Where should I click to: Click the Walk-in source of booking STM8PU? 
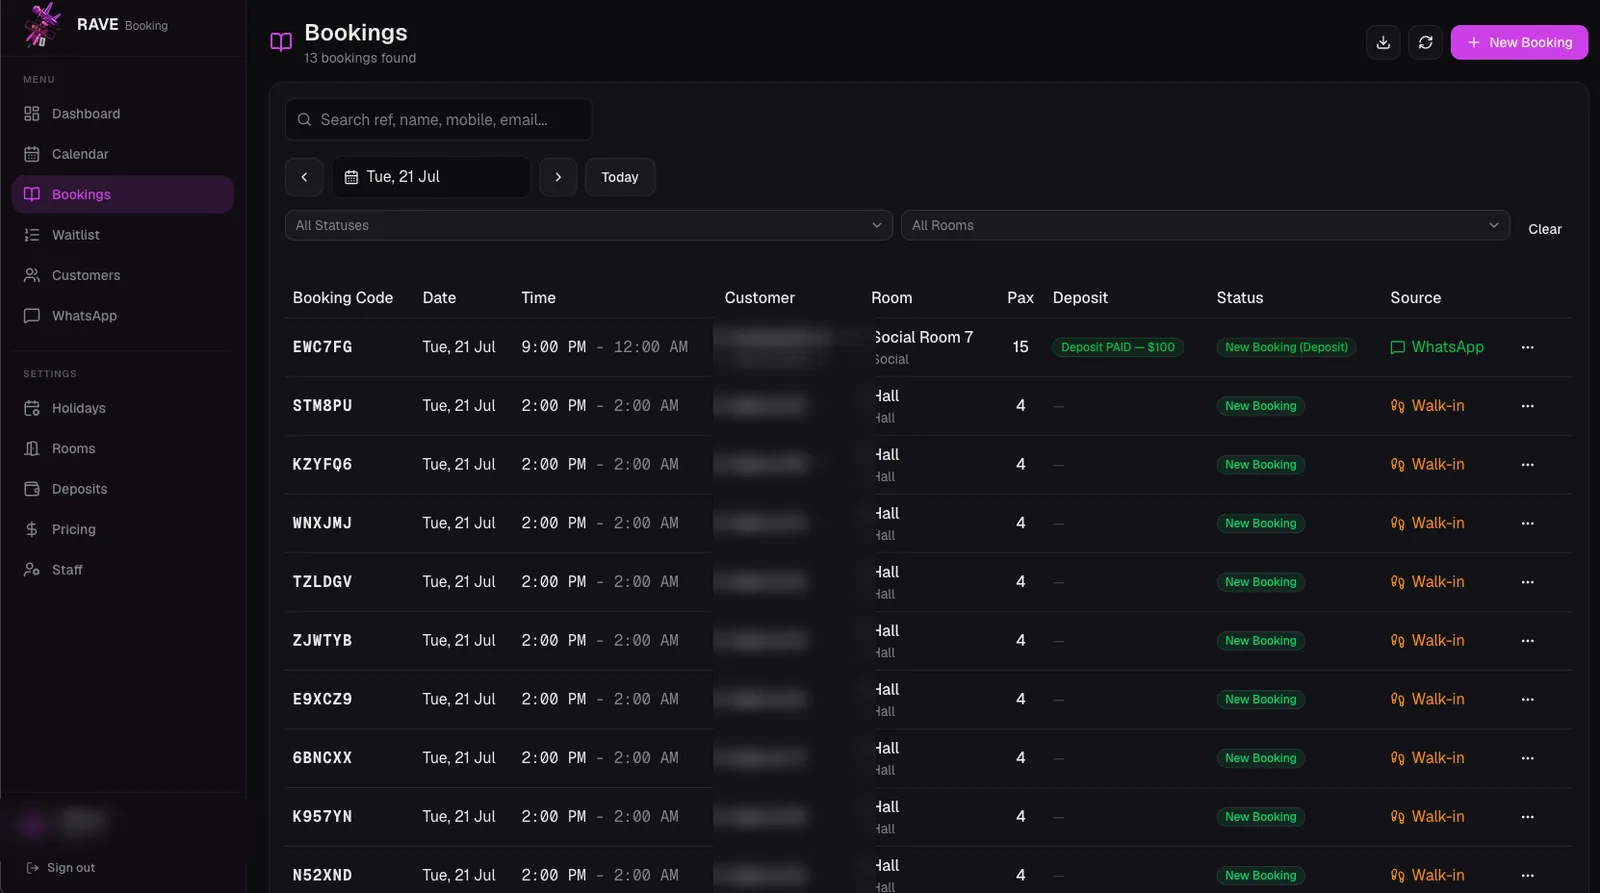pyautogui.click(x=1427, y=406)
